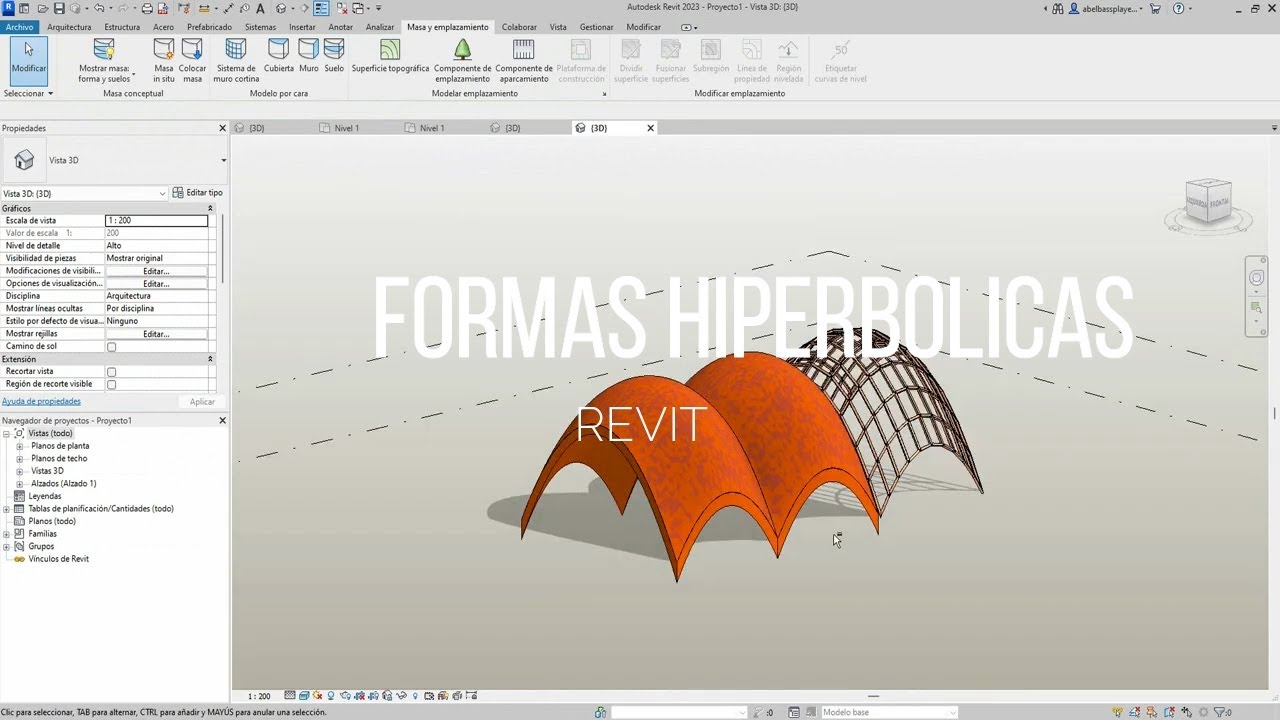Image resolution: width=1280 pixels, height=720 pixels.
Task: Click the design options icon beside Modelo base
Action: 794,712
